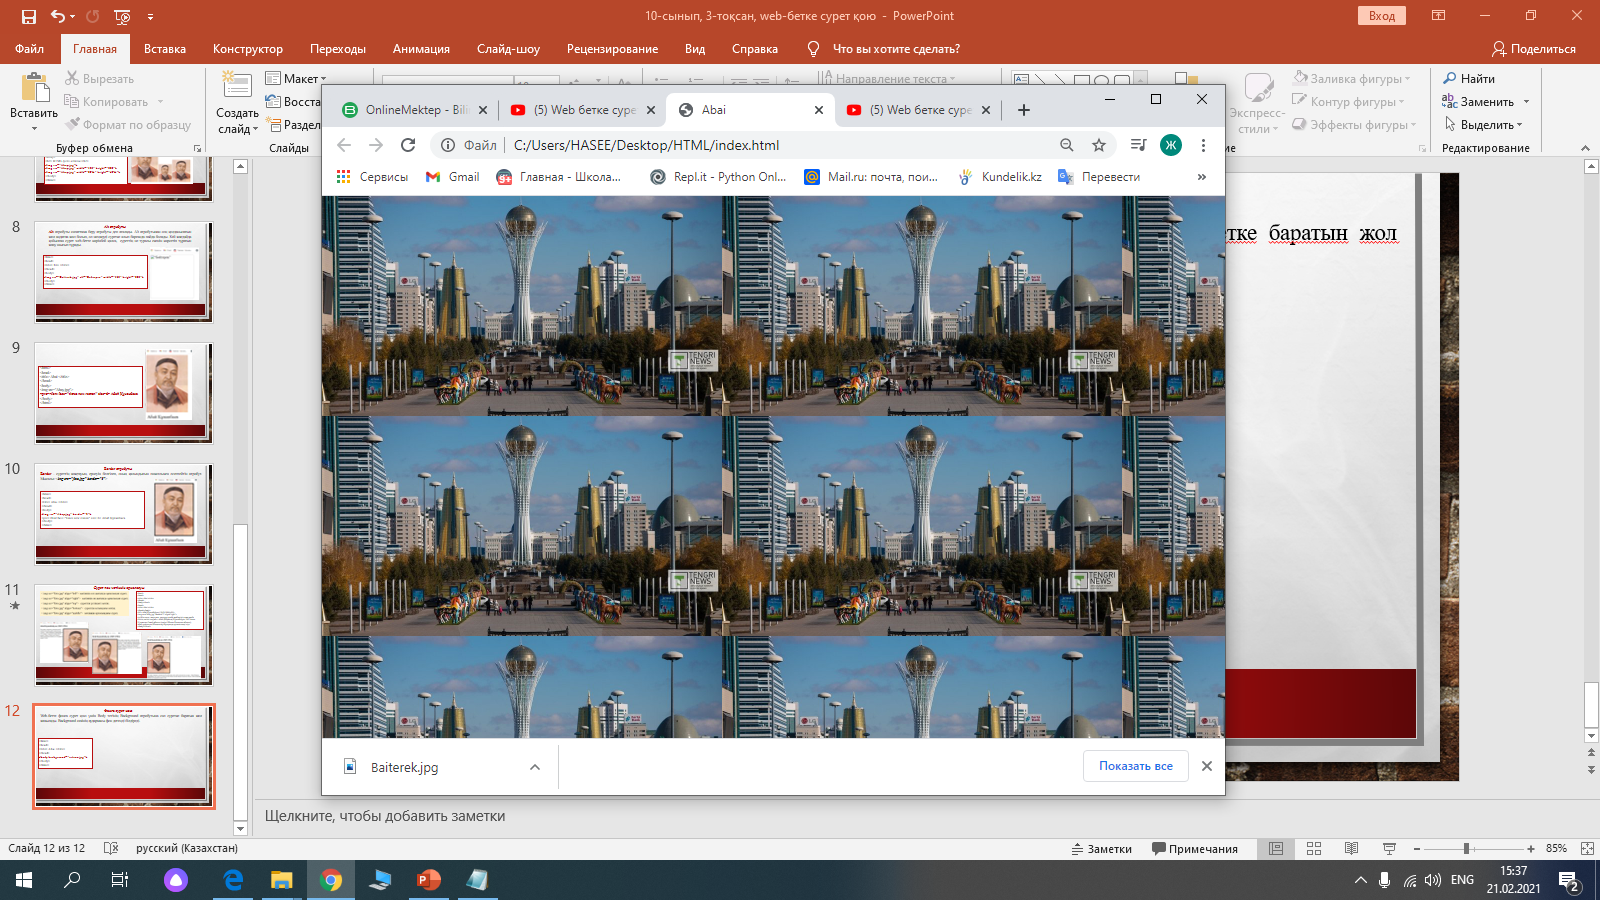The image size is (1600, 900).
Task: Open Chrome's three-dot menu
Action: click(1203, 145)
